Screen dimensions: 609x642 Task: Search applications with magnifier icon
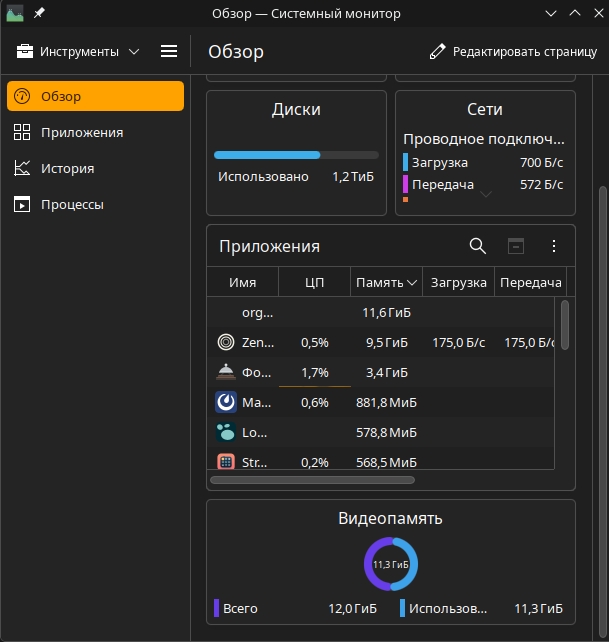[x=478, y=246]
